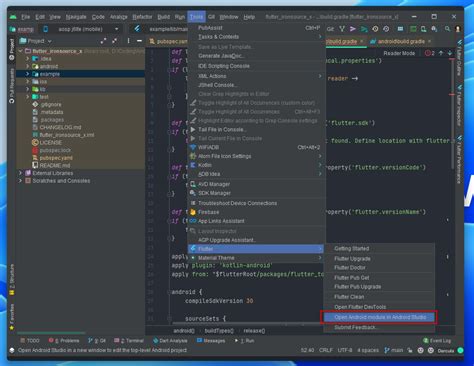The width and height of the screenshot is (474, 366).
Task: Open the Terminal tool window
Action: [129, 341]
